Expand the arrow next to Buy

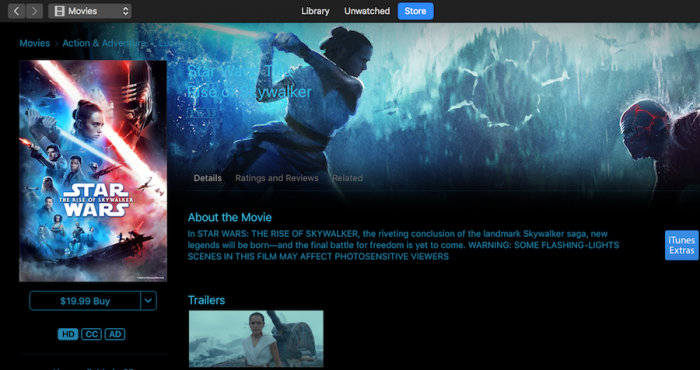[149, 301]
